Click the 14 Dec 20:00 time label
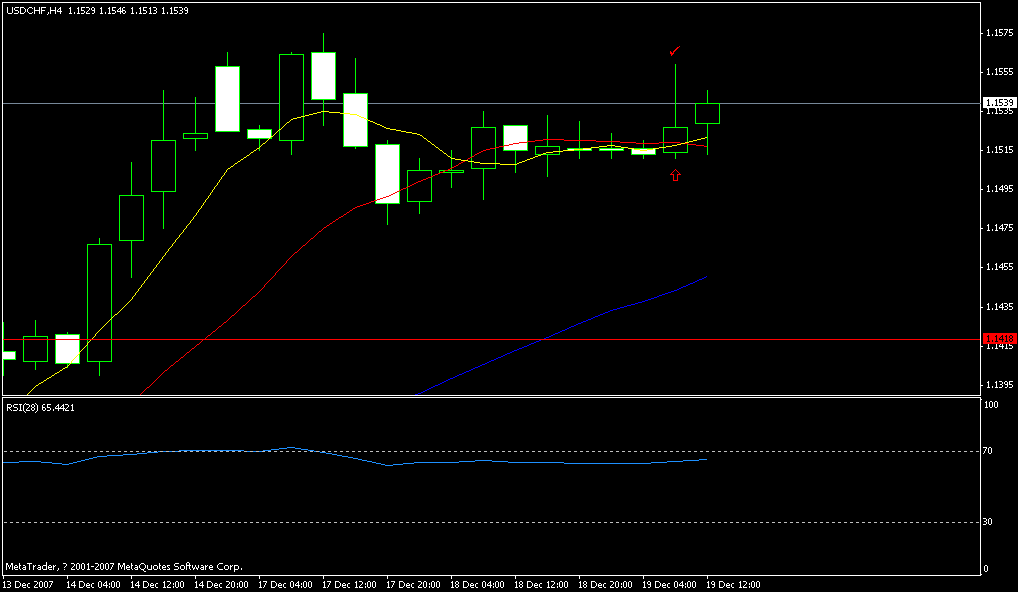The width and height of the screenshot is (1018, 592). click(x=221, y=585)
